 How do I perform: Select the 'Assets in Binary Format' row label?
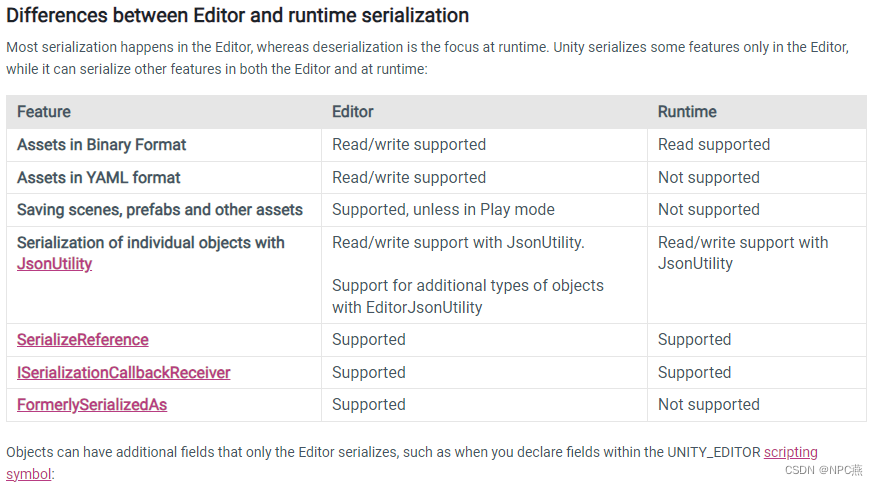pyautogui.click(x=102, y=145)
